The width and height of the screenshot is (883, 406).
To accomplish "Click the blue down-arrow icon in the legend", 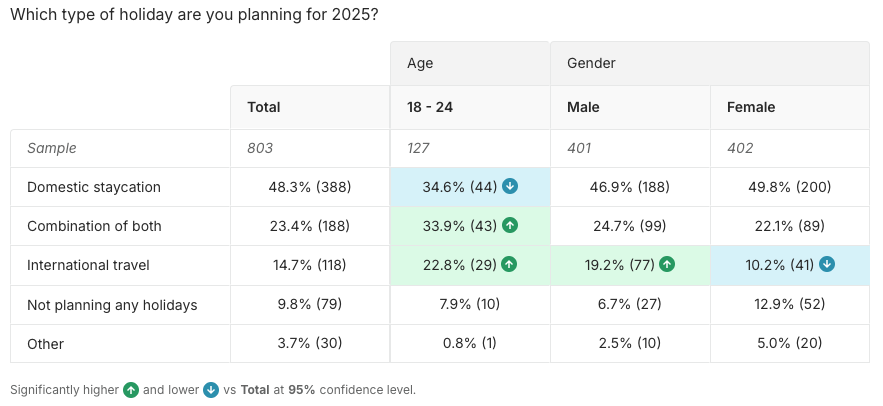I will 210,390.
